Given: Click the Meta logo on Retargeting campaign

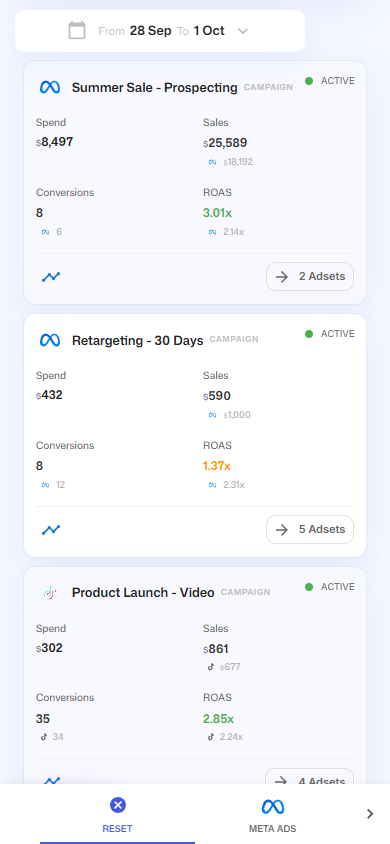Looking at the screenshot, I should [50, 340].
